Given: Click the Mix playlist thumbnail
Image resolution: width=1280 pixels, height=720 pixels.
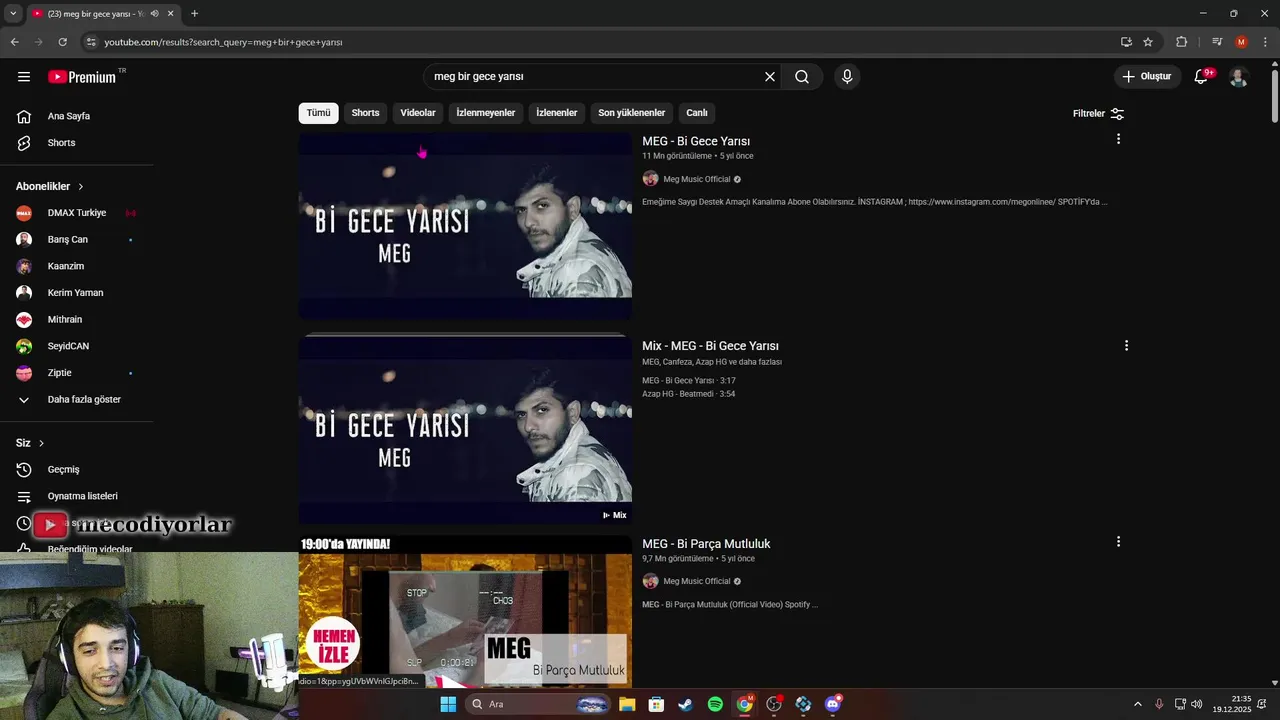Looking at the screenshot, I should [465, 430].
